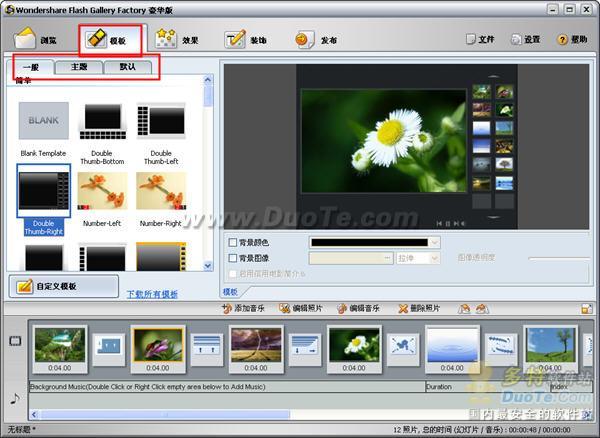Open the 效果 (Effects) section
The image size is (600, 438).
coord(177,39)
